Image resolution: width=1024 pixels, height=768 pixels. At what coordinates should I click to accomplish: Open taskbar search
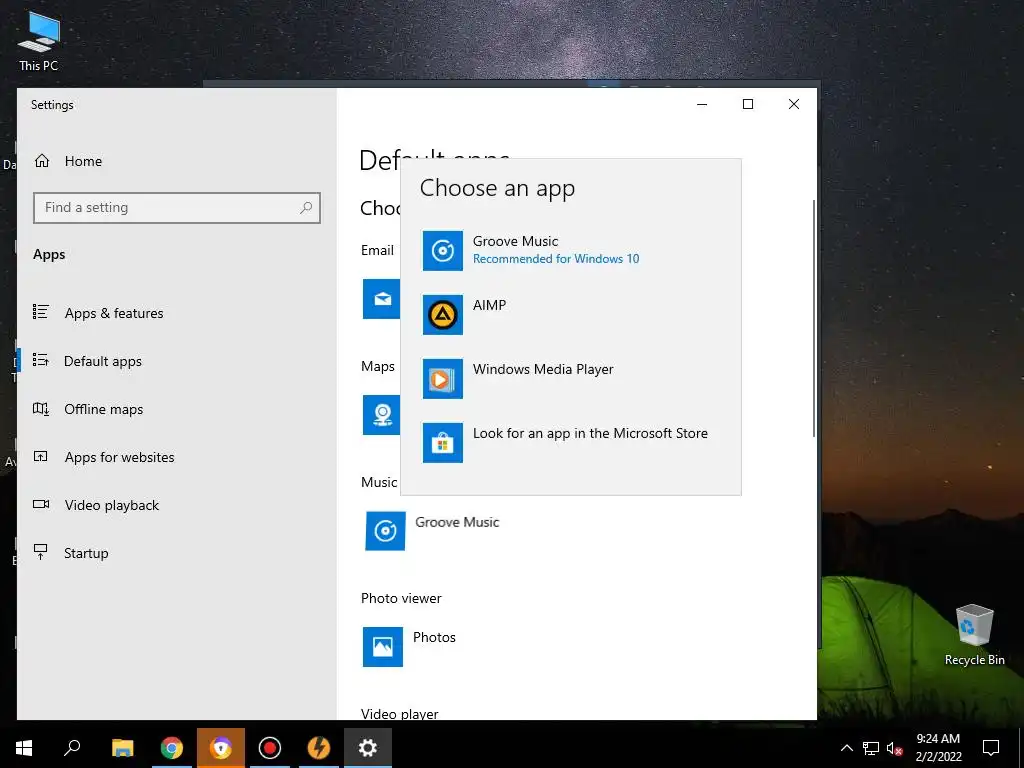[72, 748]
